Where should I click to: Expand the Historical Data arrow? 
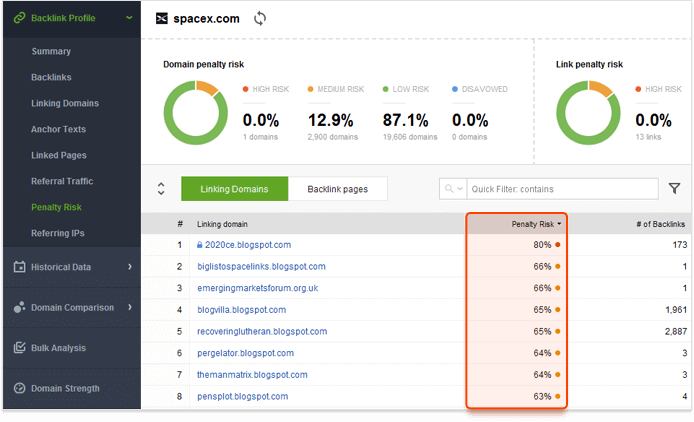click(130, 267)
